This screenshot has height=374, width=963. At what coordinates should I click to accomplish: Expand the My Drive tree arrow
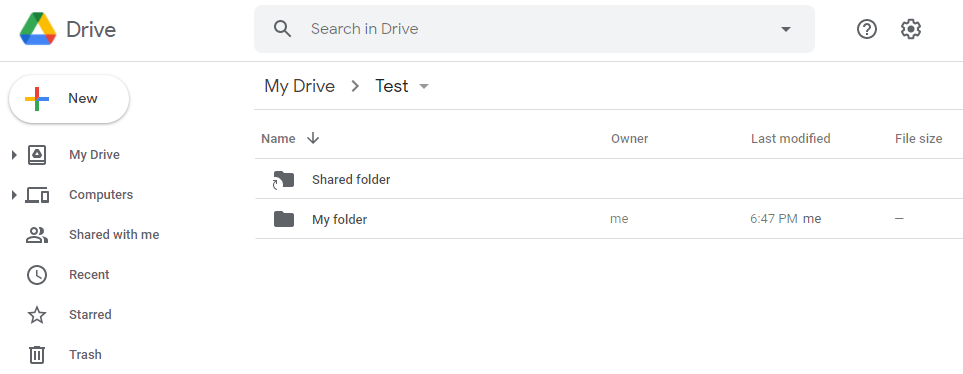[14, 155]
